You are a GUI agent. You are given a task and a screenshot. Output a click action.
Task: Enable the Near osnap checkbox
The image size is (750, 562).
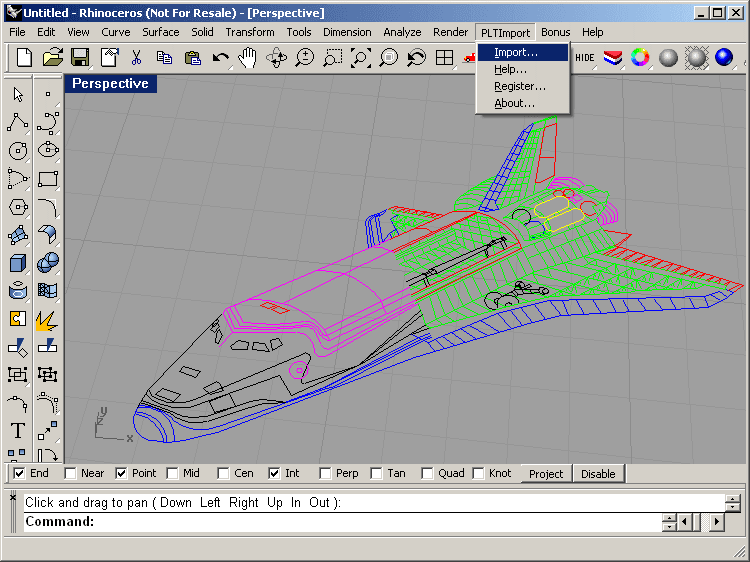pos(70,473)
